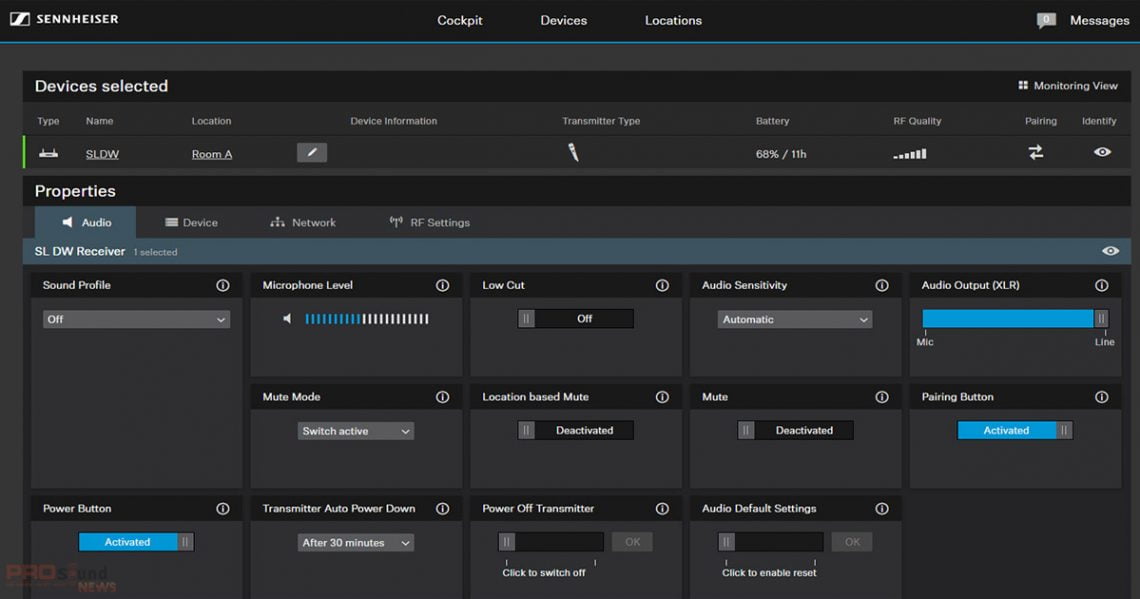Disable the Pairing Button toggle
Screen dimensions: 1140x599
1014,431
